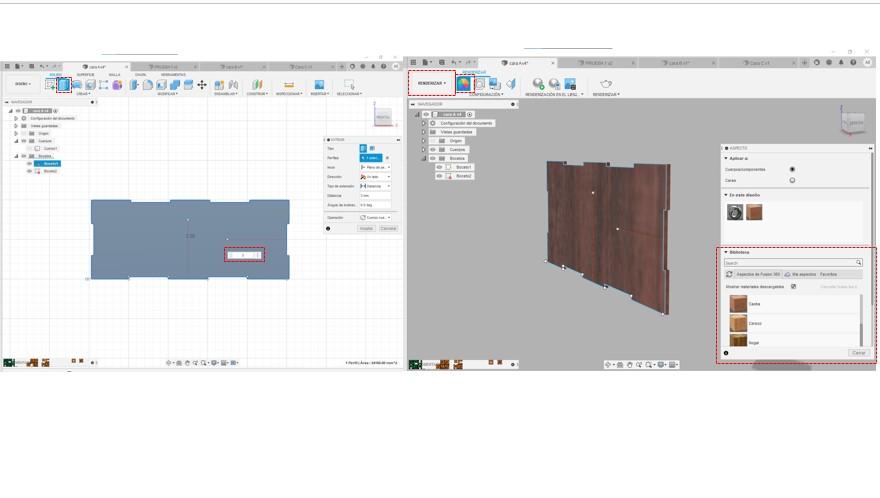Click the Decal icon in the render toolbar
This screenshot has height=498, width=880.
[x=494, y=84]
